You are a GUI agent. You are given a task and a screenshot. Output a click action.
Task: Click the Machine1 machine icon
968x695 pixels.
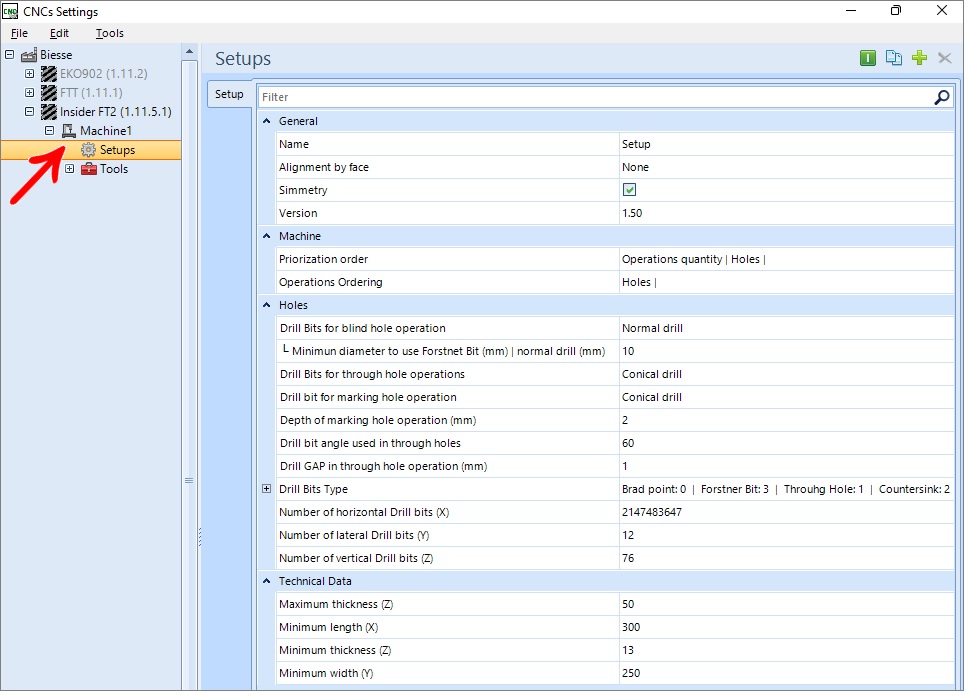[x=69, y=131]
